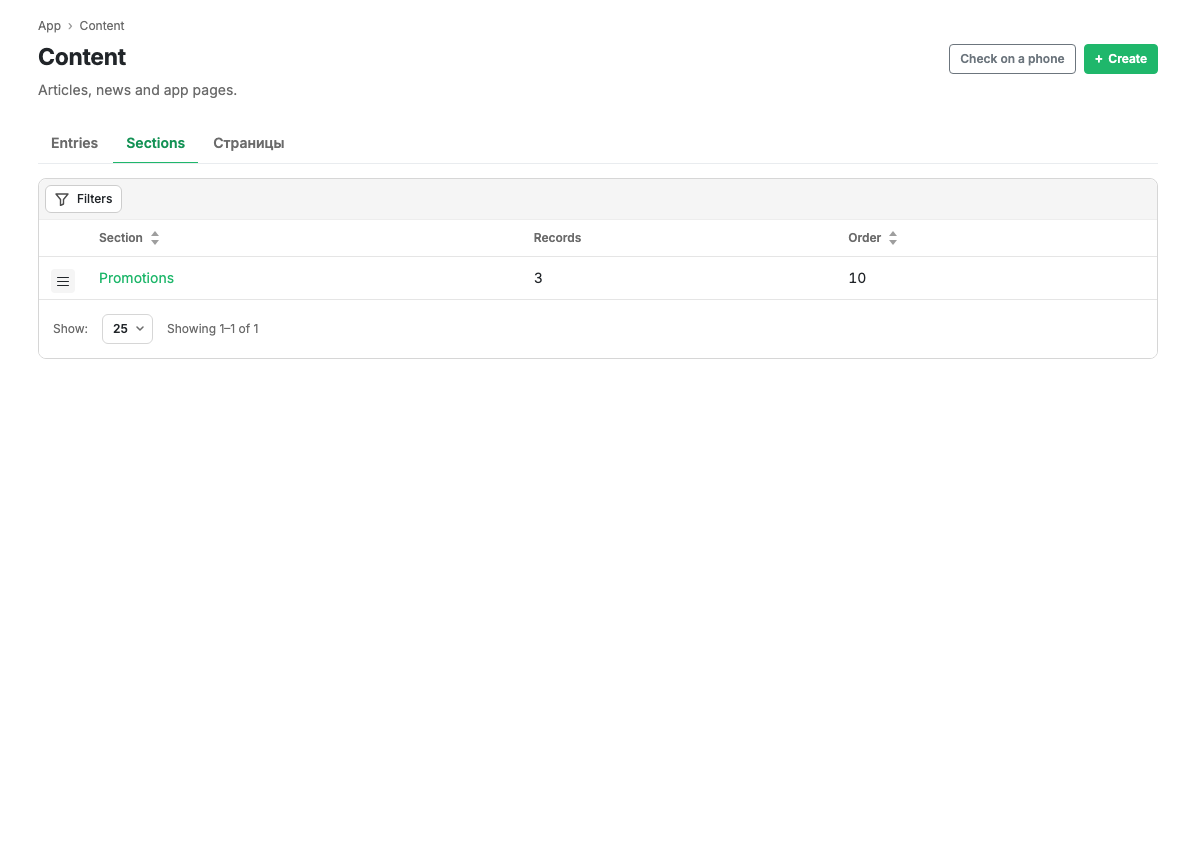Sort by Order column arrows

[x=893, y=238]
